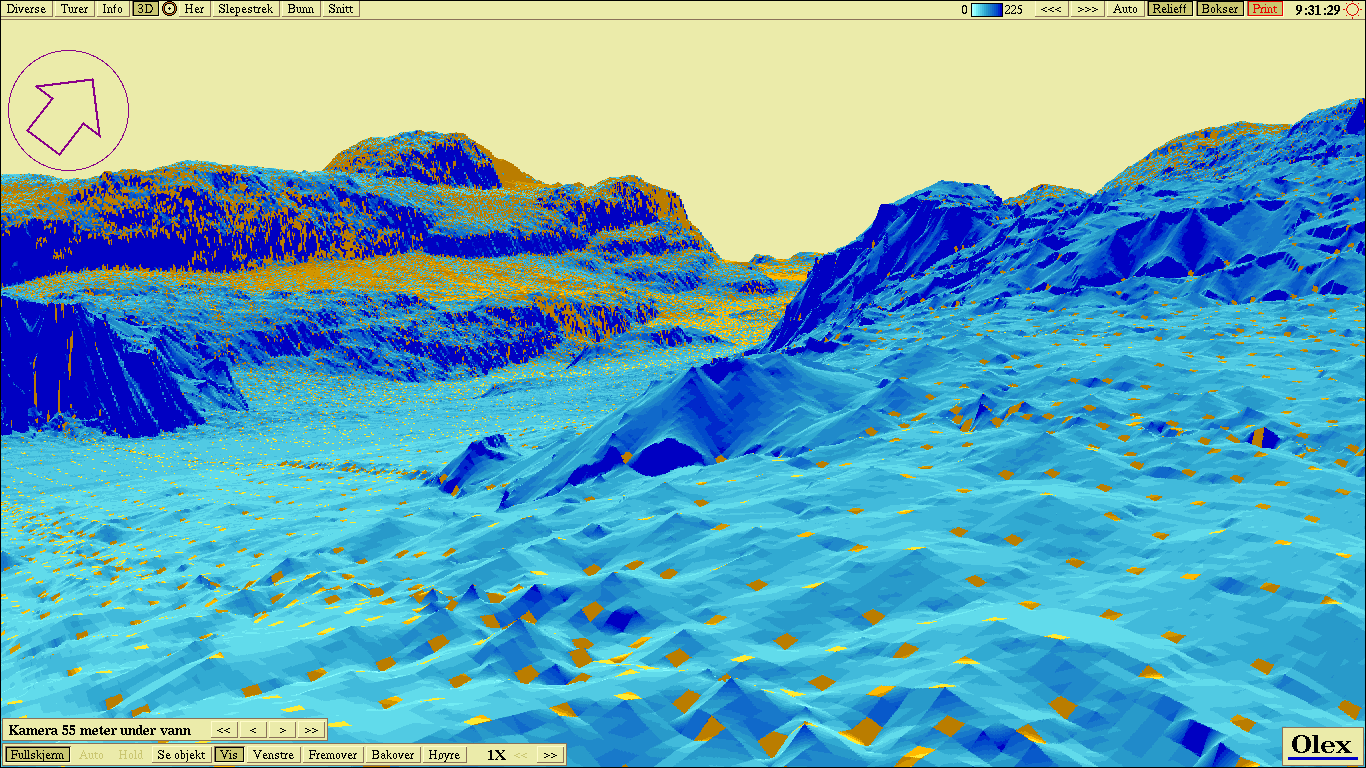The image size is (1366, 768).
Task: Shift depth range with >>> button
Action: click(1087, 9)
